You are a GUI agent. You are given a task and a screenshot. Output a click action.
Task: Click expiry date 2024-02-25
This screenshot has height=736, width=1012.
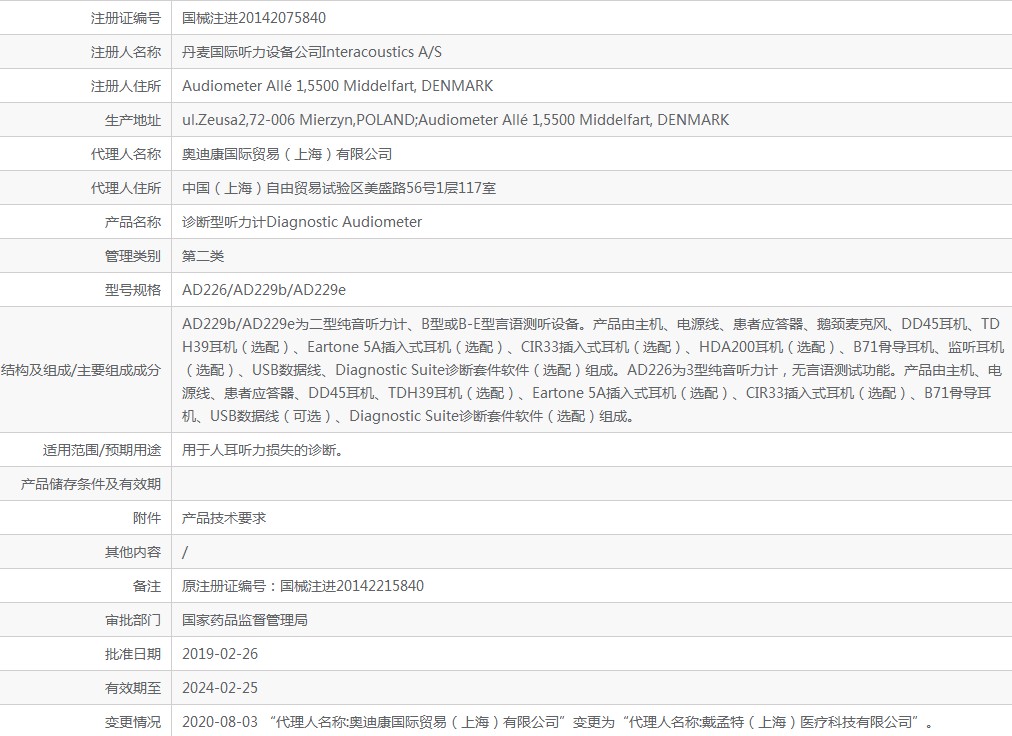point(220,688)
